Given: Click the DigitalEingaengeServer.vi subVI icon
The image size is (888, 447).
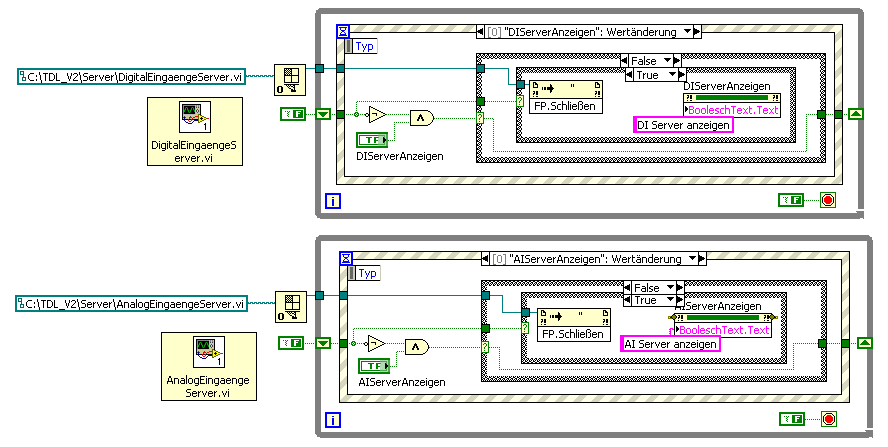Looking at the screenshot, I should (x=195, y=117).
